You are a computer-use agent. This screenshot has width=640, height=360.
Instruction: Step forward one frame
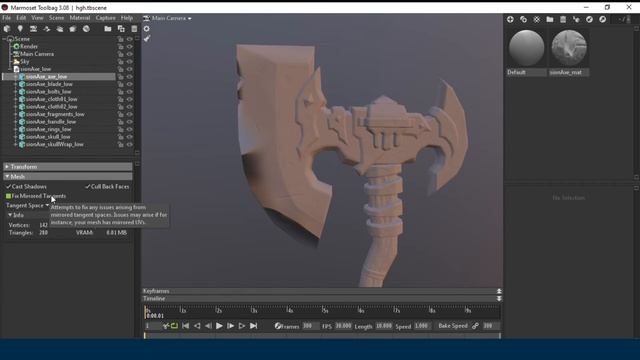231,326
